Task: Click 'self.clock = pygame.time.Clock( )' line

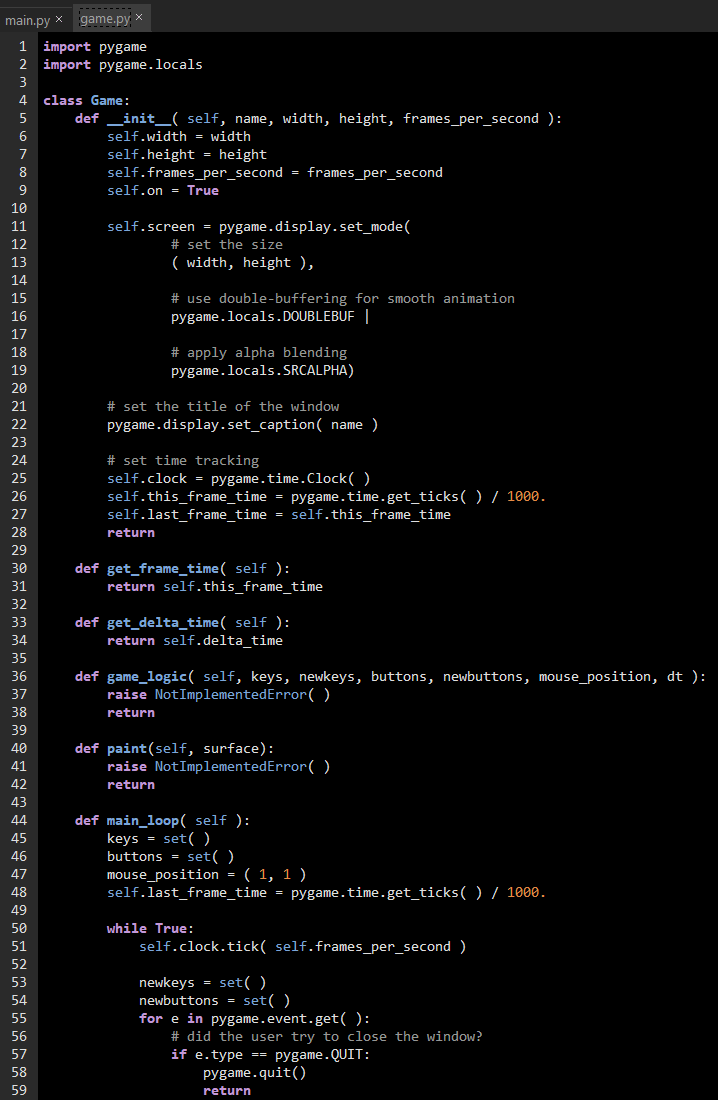Action: pos(239,478)
